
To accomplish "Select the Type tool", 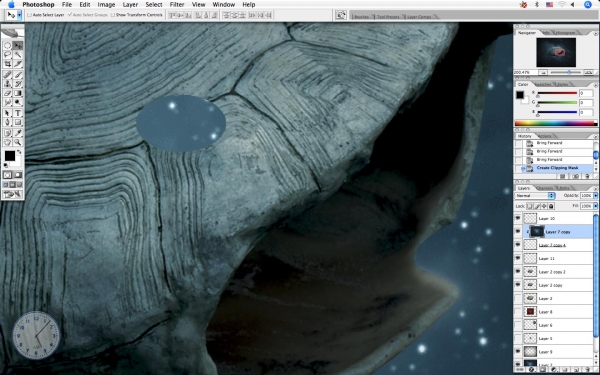I will pos(18,113).
